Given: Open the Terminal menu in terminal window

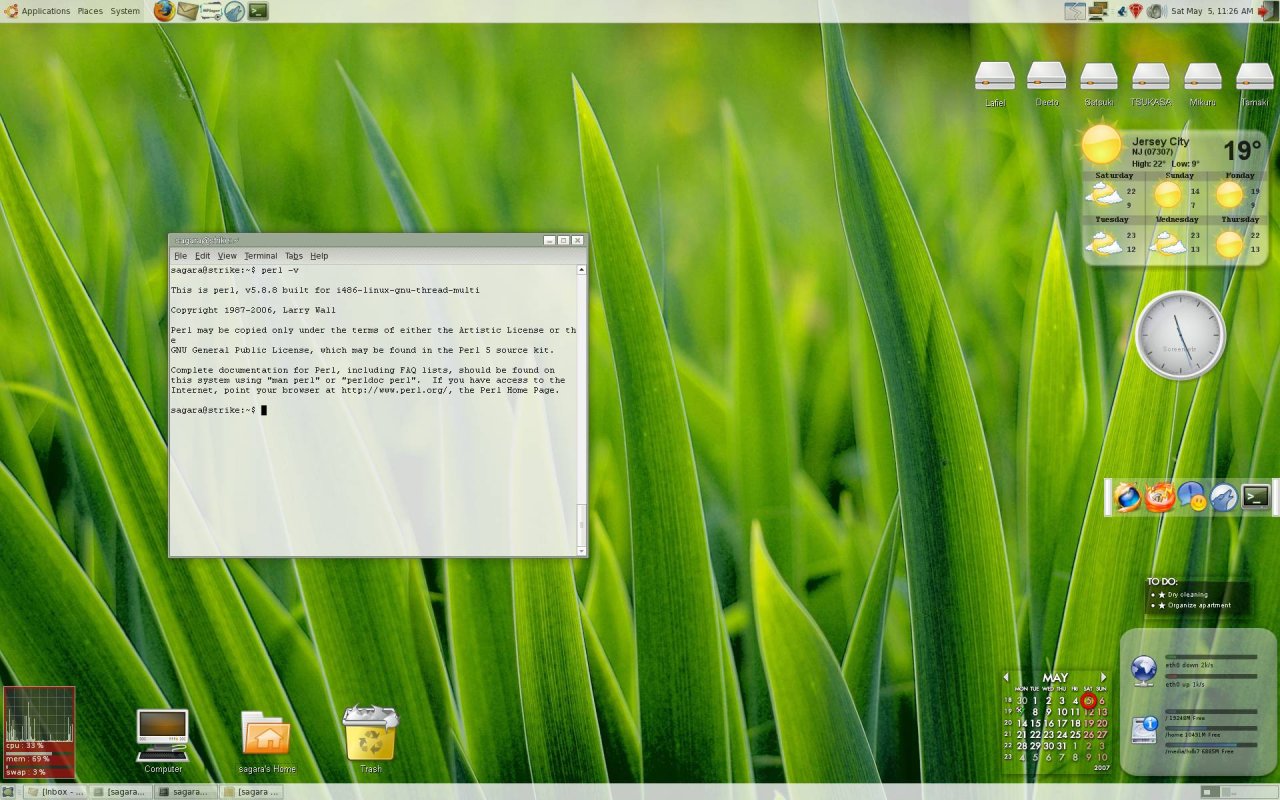Looking at the screenshot, I should [261, 256].
